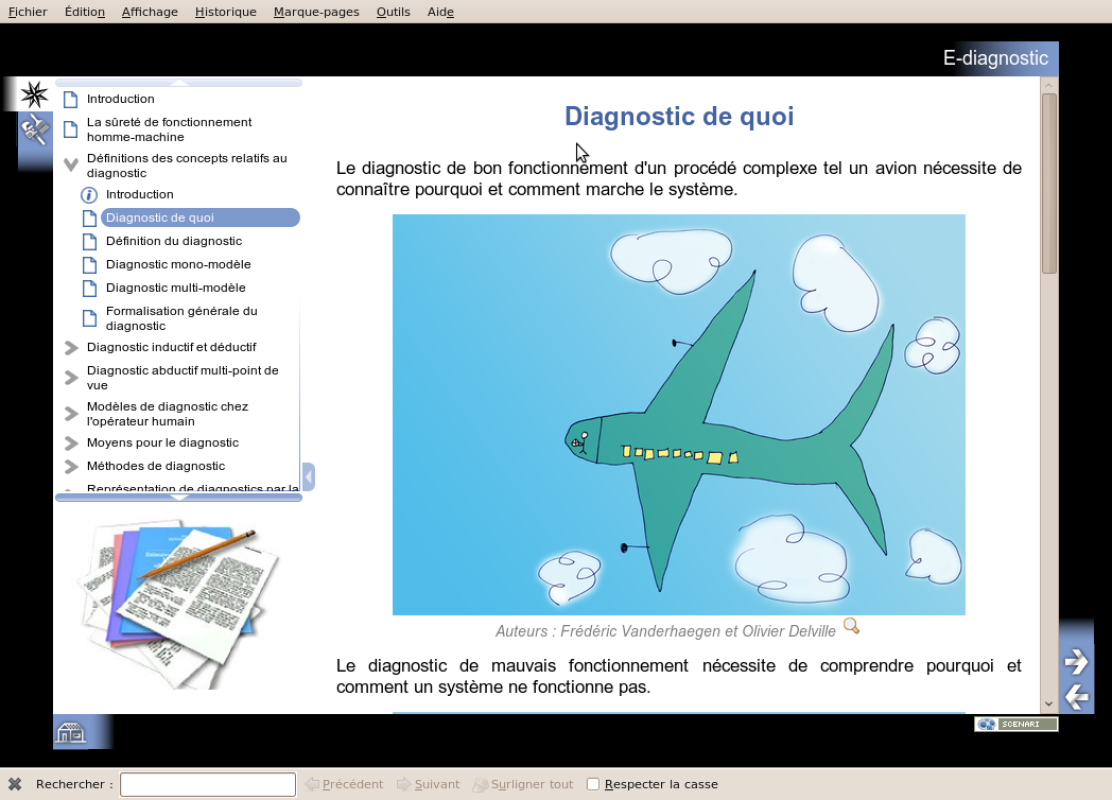Image resolution: width=1112 pixels, height=800 pixels.
Task: Open the Outils menu
Action: pos(393,11)
